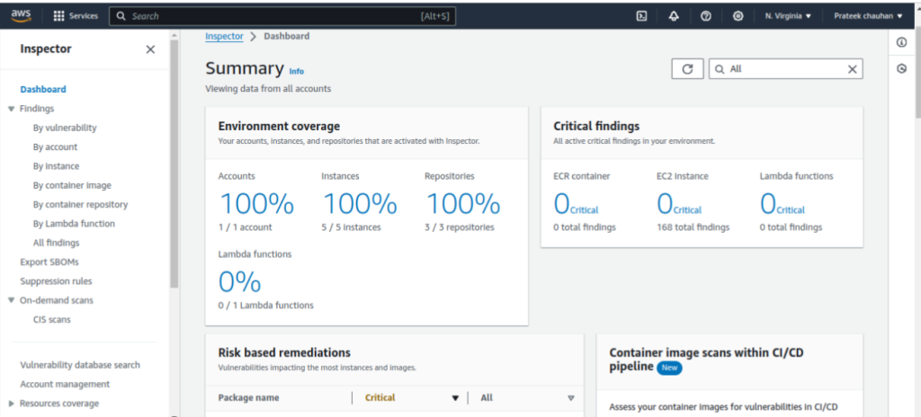921x417 pixels.
Task: Click the 3 / 3 repositories text
Action: point(459,227)
